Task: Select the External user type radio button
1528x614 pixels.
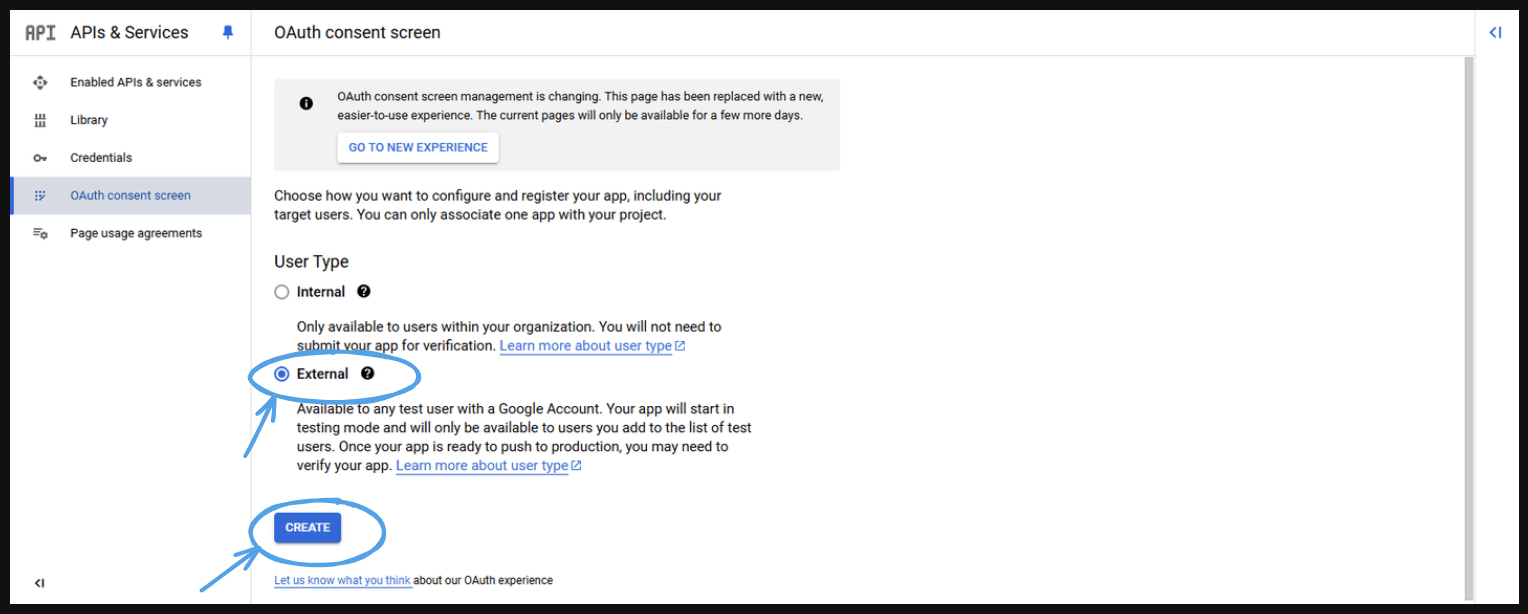Action: click(x=282, y=374)
